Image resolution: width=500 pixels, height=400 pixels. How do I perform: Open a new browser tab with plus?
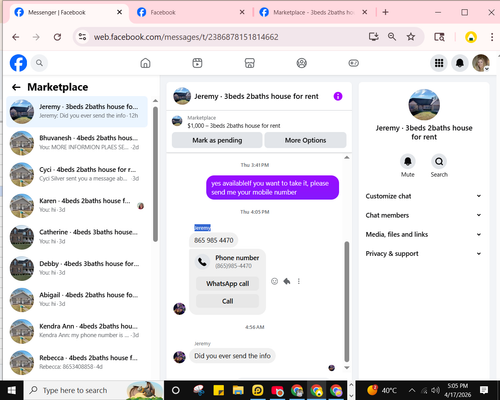click(385, 12)
